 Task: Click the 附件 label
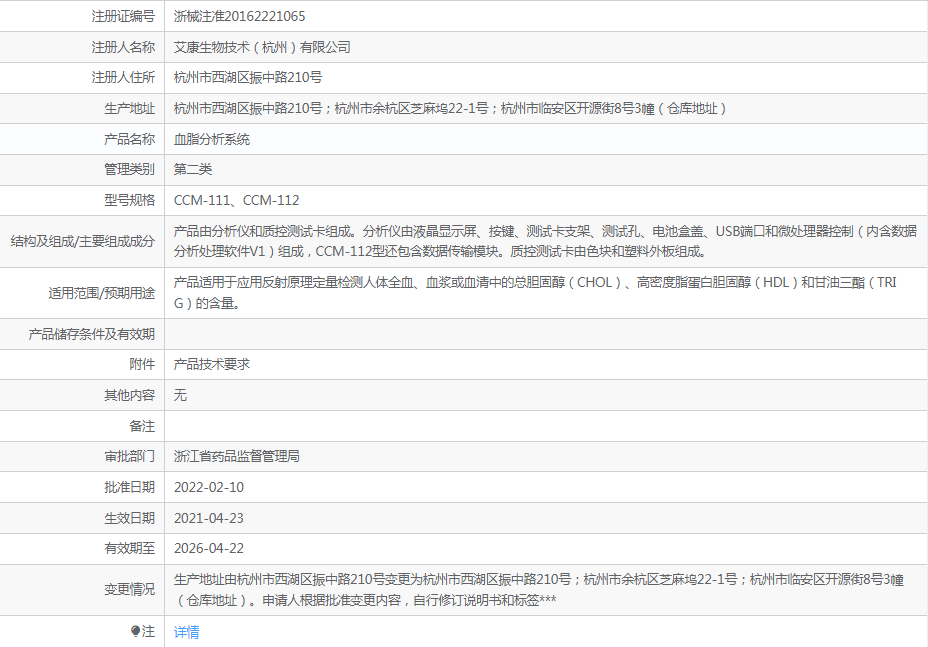pyautogui.click(x=142, y=364)
